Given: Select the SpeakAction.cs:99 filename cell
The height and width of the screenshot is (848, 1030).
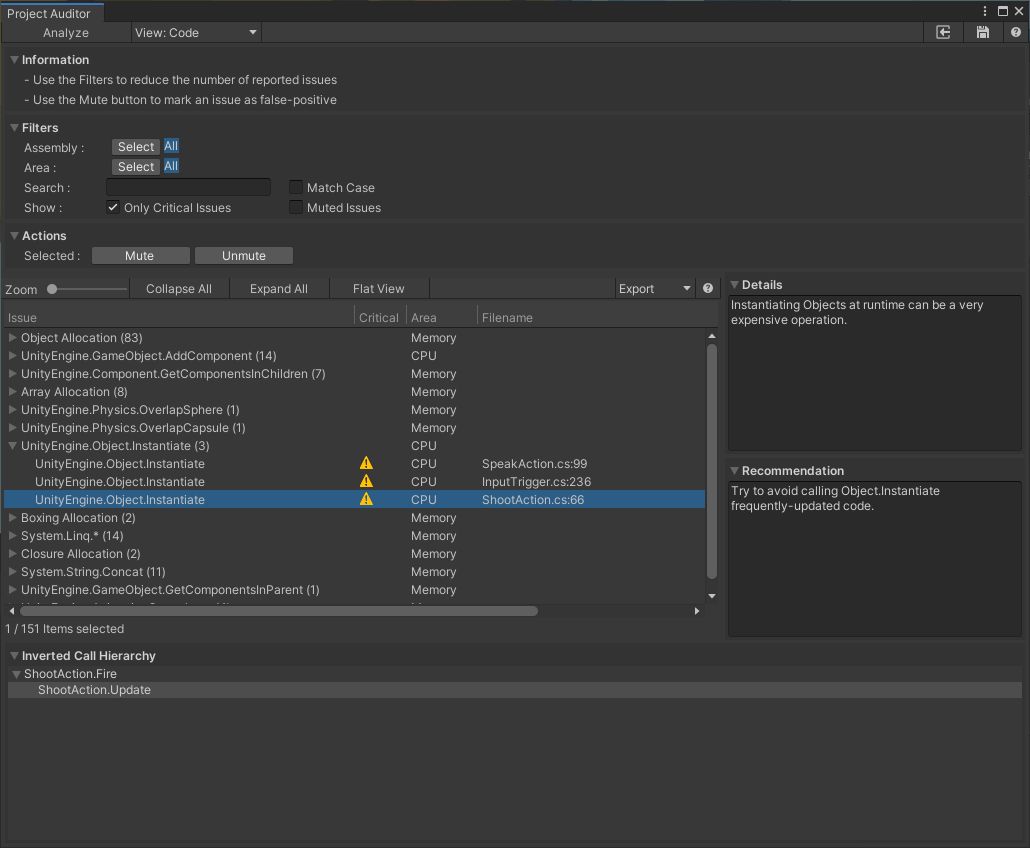Looking at the screenshot, I should click(534, 463).
